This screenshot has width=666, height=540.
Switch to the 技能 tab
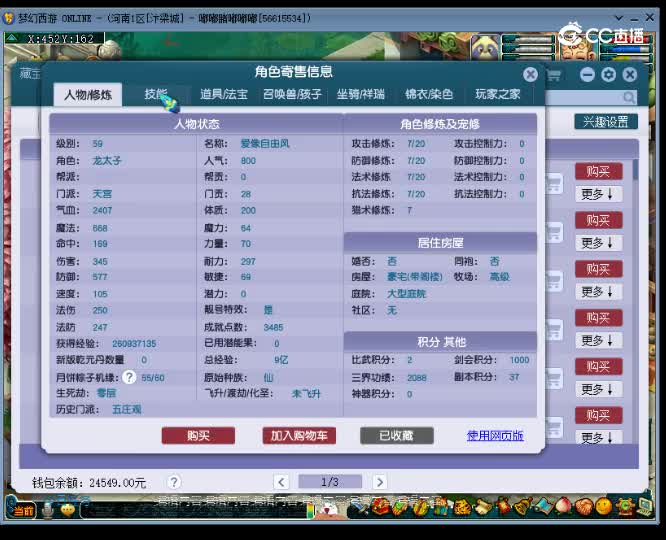[x=156, y=94]
